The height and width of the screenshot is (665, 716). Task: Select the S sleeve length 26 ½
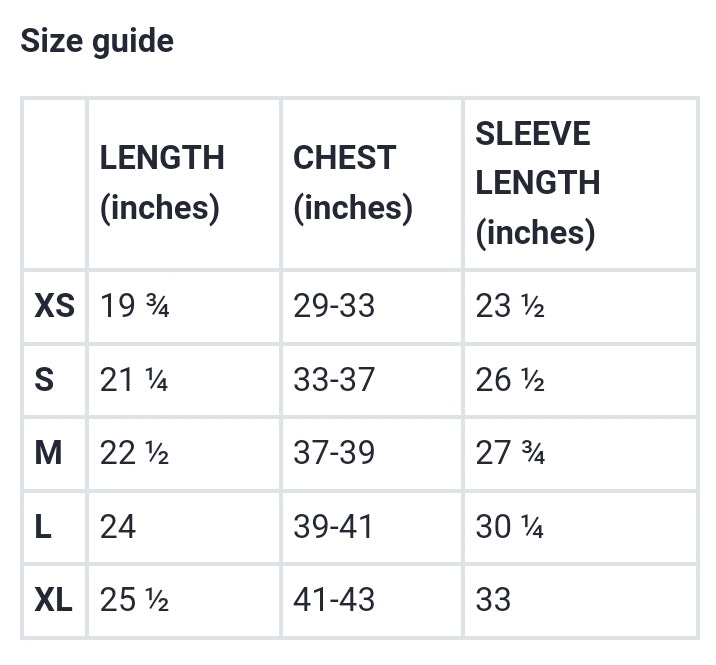[x=510, y=379]
